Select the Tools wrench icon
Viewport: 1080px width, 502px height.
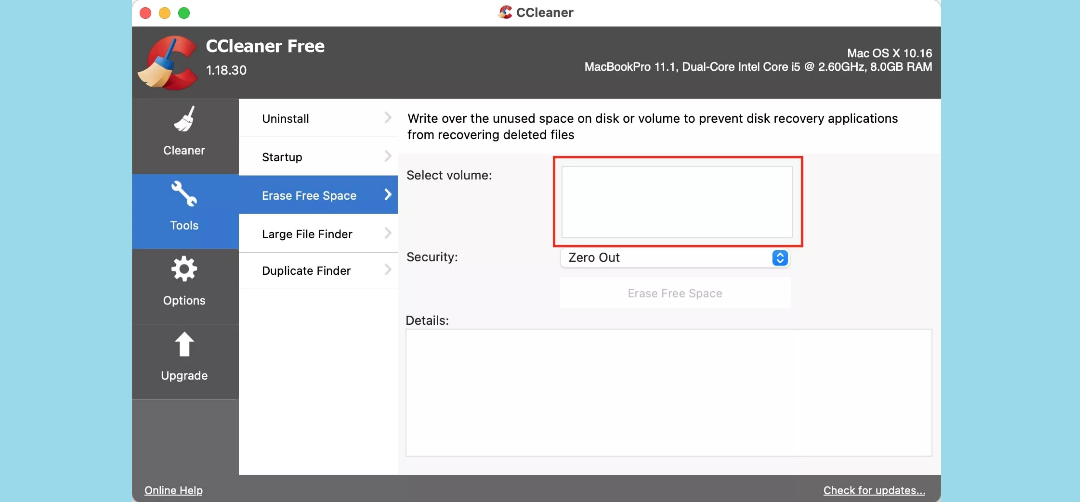[184, 194]
